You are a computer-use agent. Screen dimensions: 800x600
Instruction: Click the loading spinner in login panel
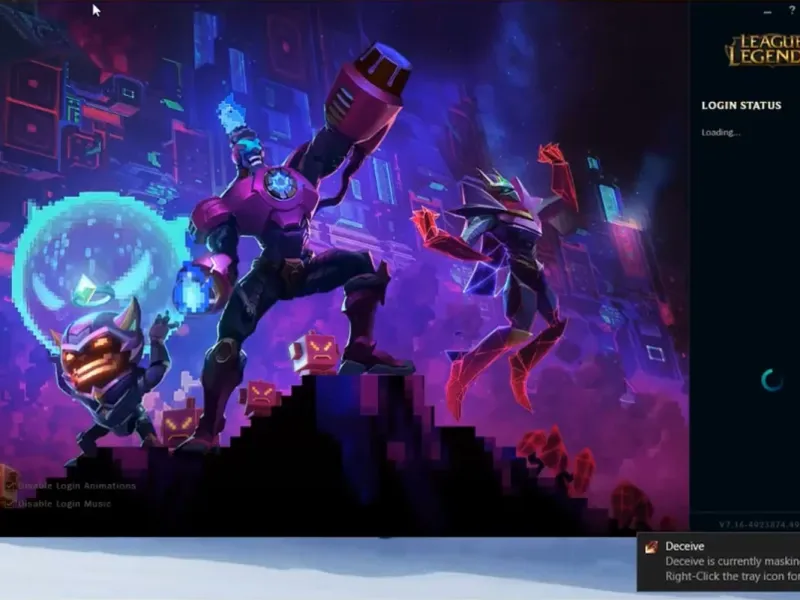coord(772,380)
